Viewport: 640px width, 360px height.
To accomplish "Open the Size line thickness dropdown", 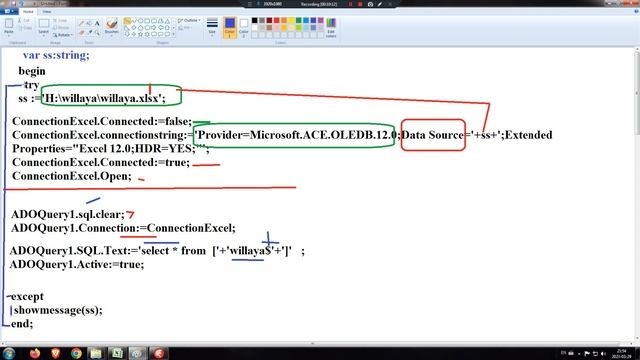I will pos(212,27).
